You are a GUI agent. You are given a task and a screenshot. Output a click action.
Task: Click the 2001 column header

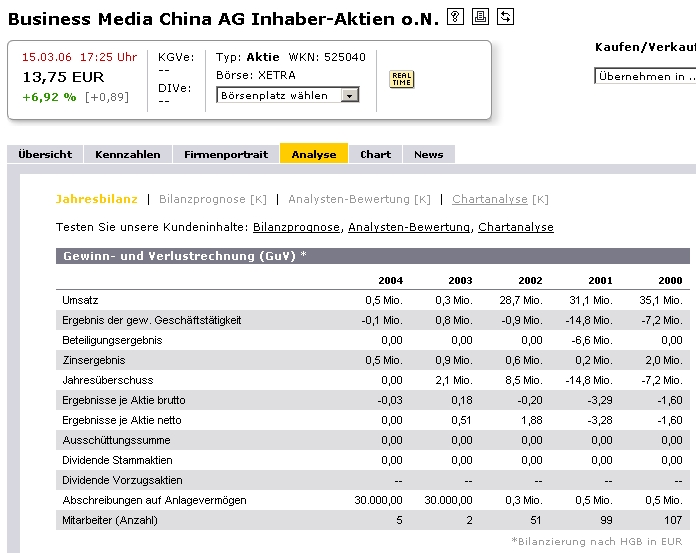(x=601, y=280)
